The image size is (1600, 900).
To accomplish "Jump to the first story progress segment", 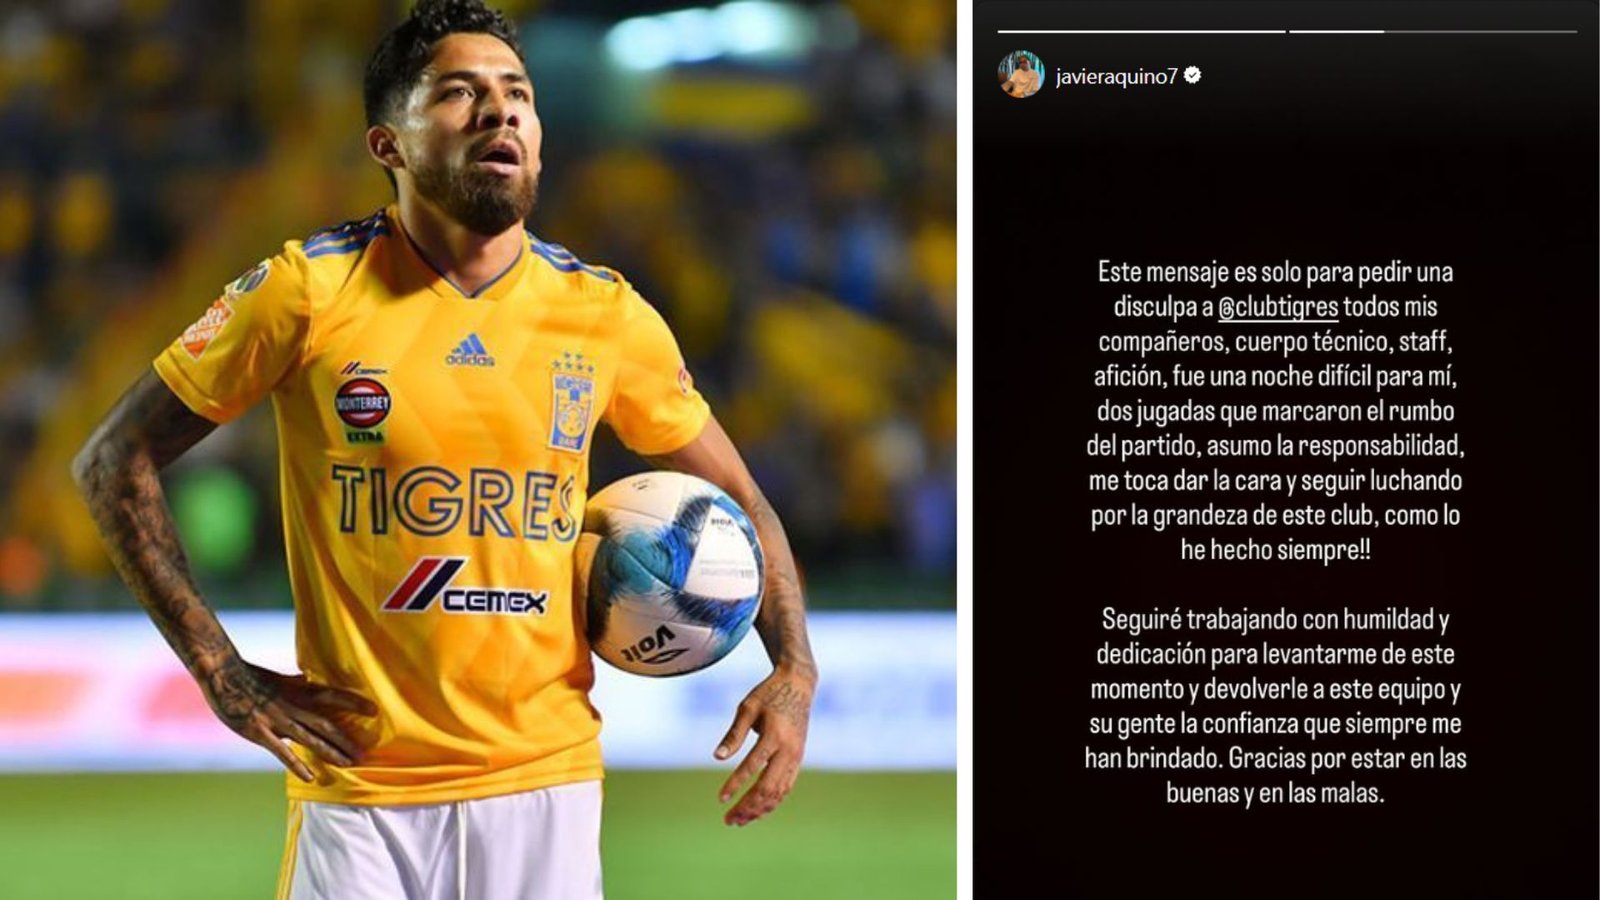I will pyautogui.click(x=1141, y=31).
